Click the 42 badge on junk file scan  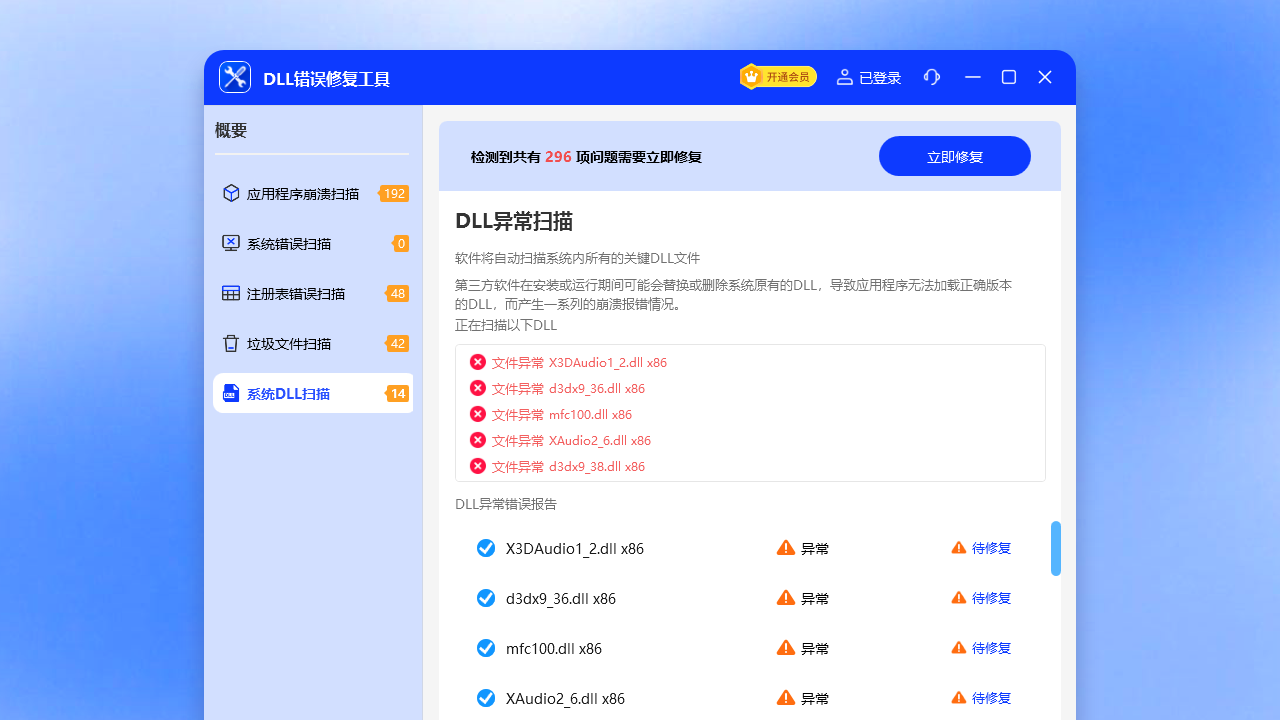click(397, 343)
